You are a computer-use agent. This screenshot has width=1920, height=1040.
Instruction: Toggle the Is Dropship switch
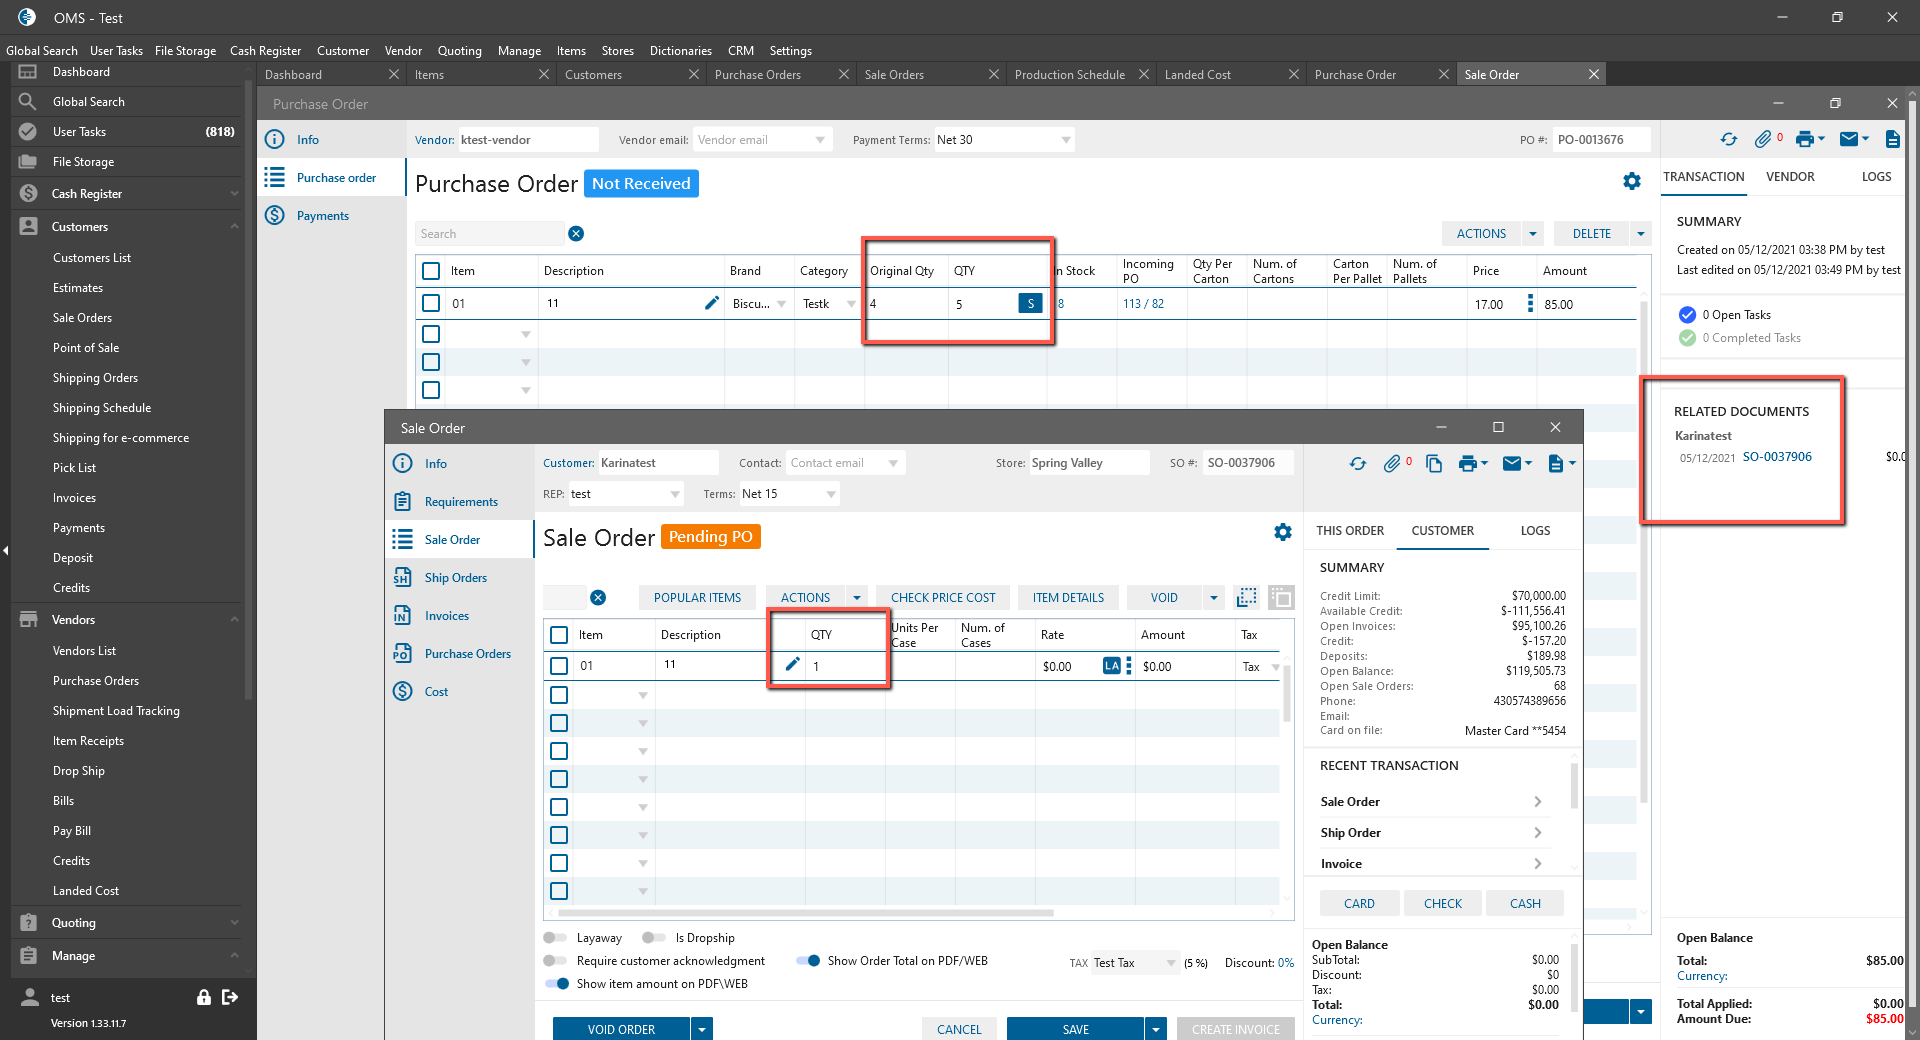tap(654, 938)
